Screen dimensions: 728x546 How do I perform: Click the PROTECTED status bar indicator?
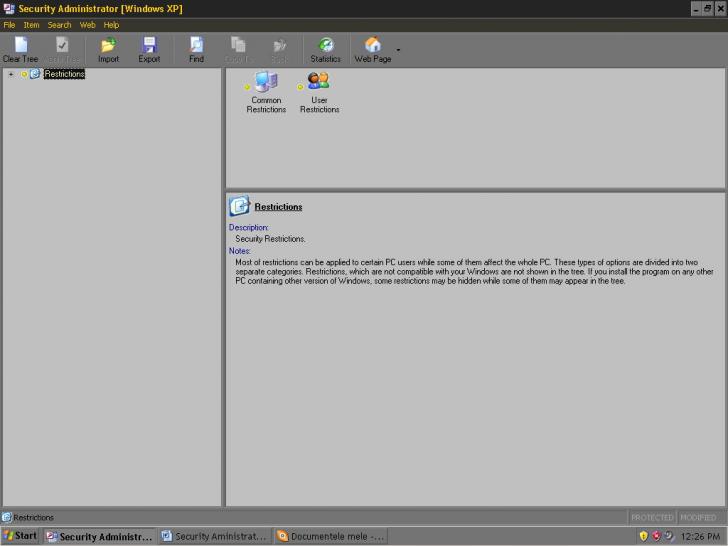[652, 517]
